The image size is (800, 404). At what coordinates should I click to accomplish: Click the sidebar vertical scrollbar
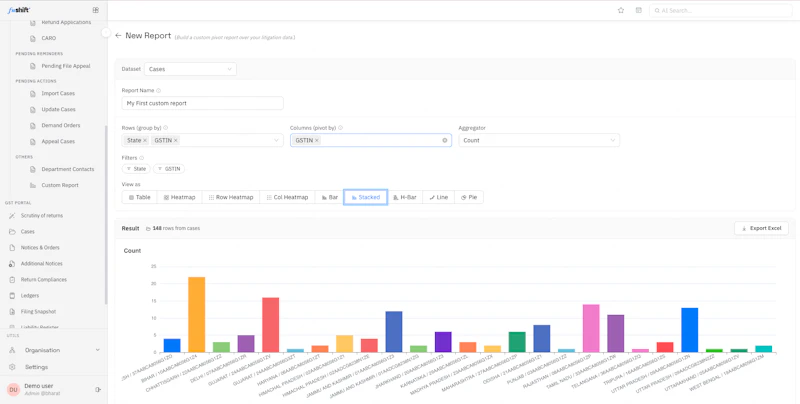106,214
